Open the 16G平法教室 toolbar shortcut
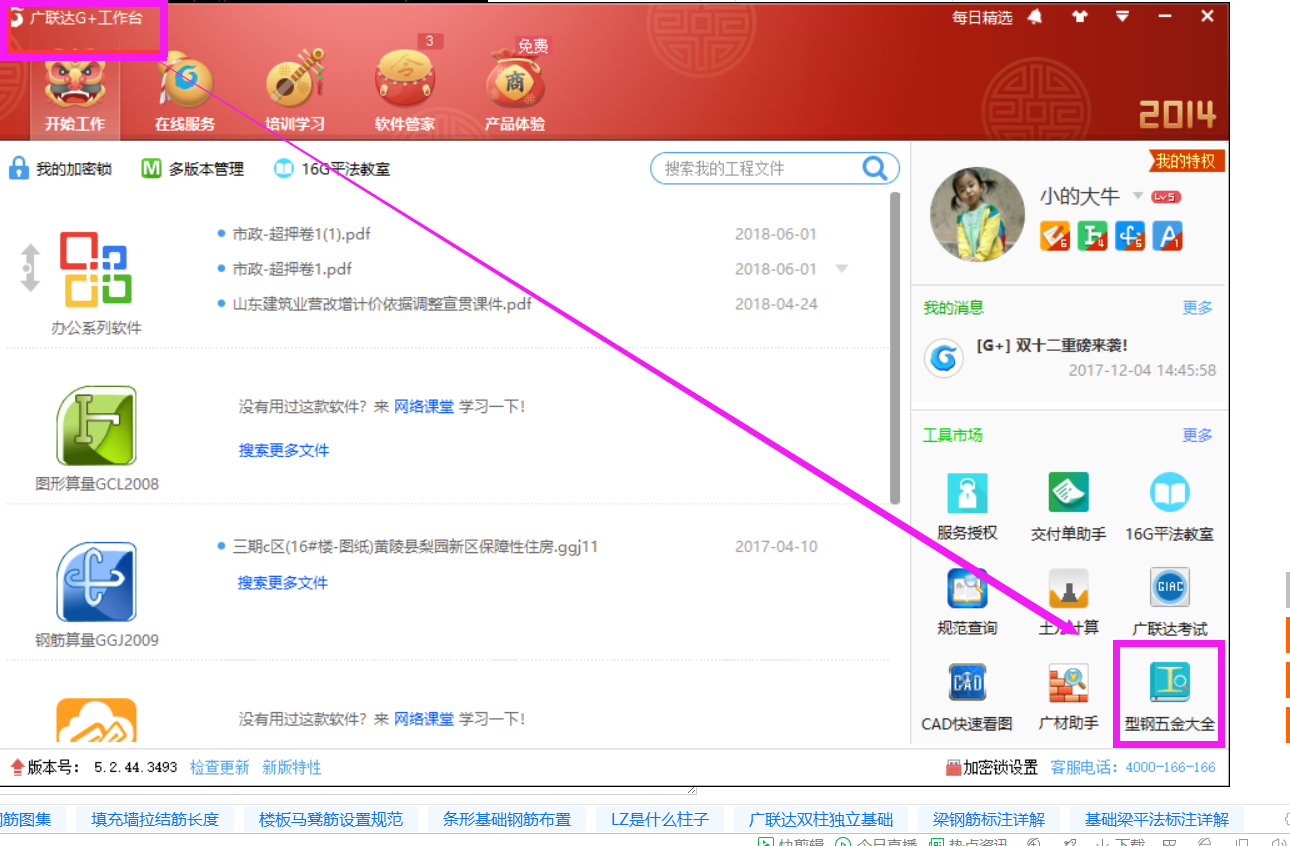 tap(332, 169)
